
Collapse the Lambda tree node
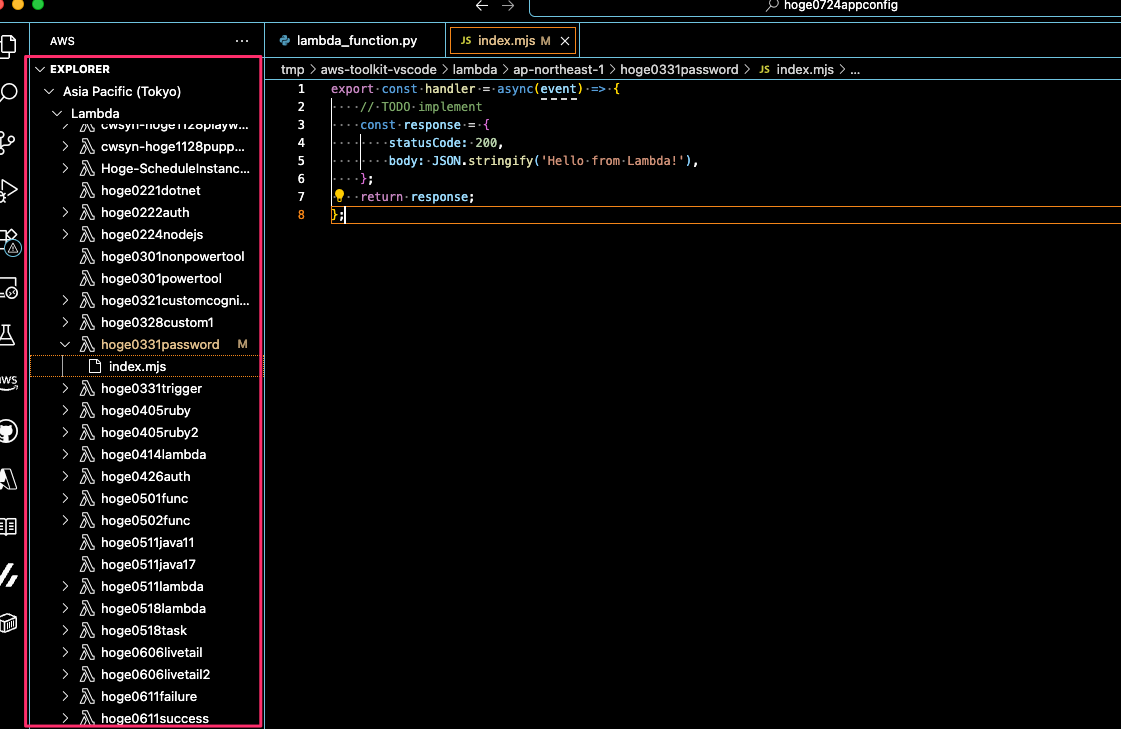57,114
